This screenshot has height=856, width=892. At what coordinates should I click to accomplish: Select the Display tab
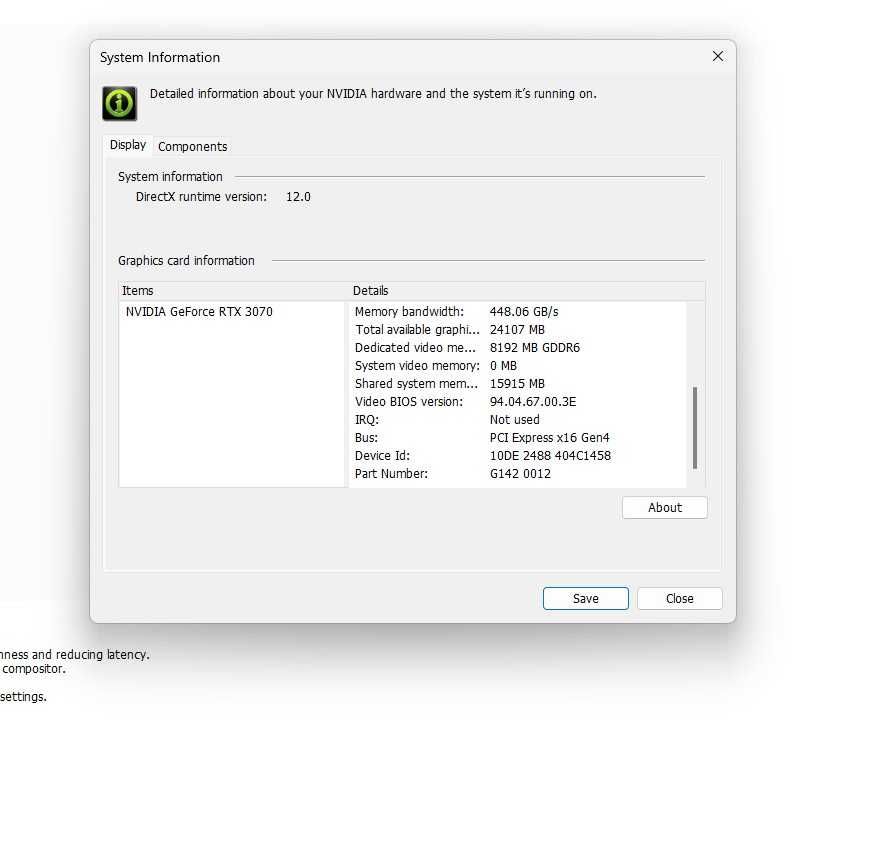coord(128,145)
